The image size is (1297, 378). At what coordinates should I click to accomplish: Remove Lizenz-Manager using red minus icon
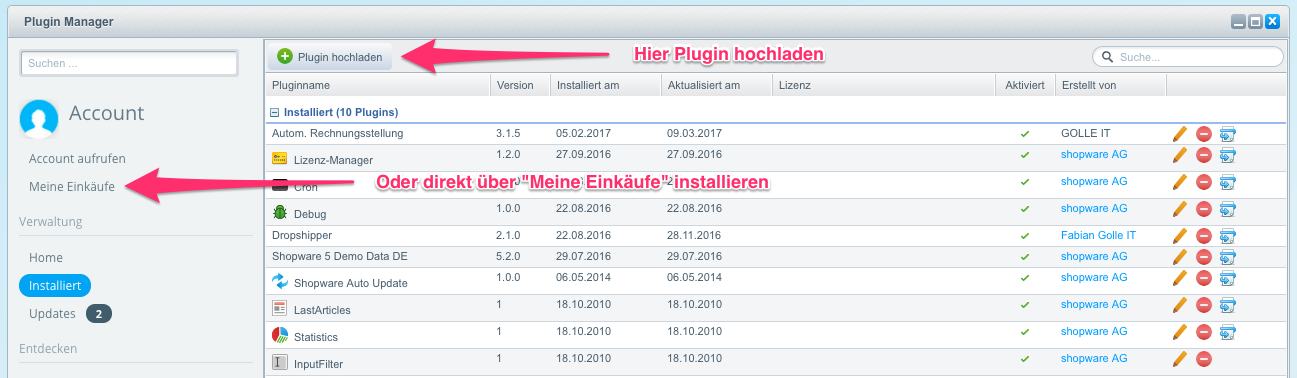[1204, 155]
